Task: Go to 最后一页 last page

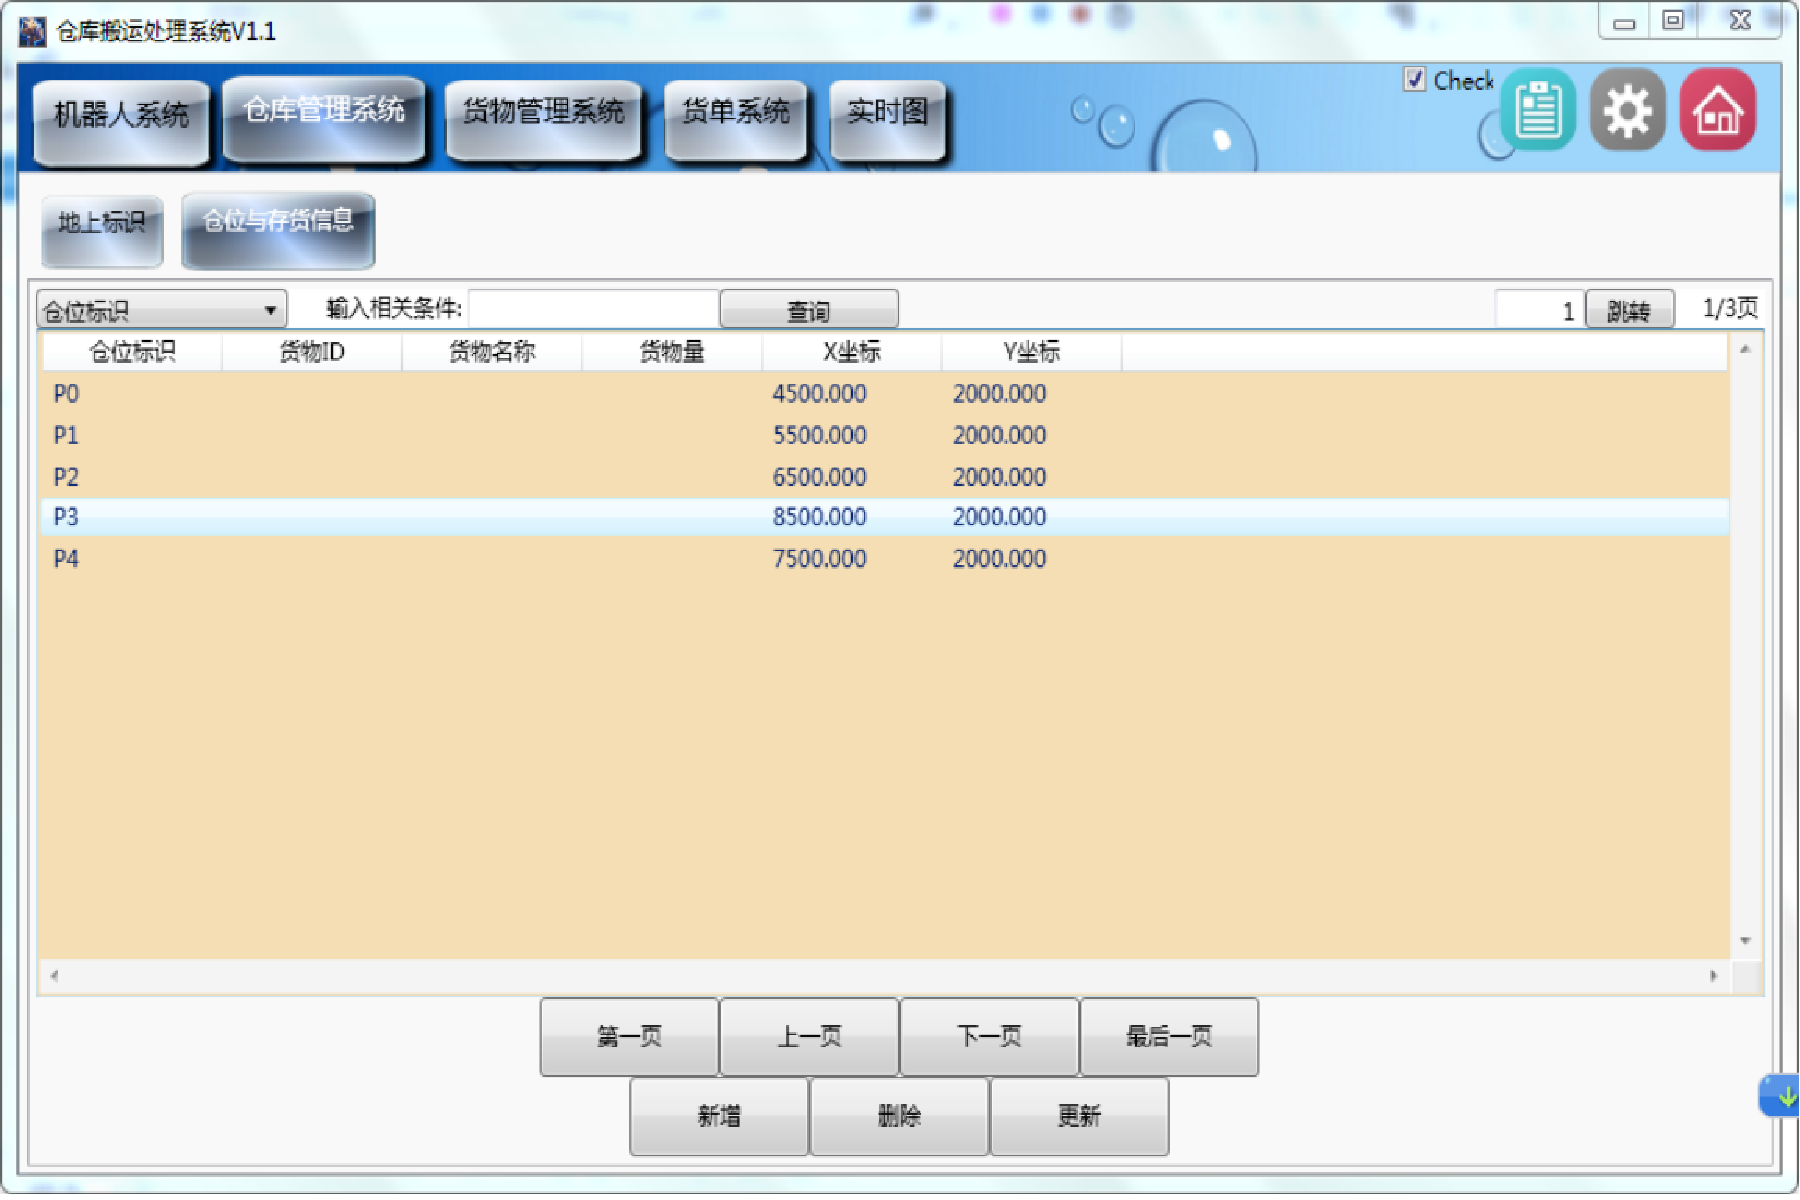Action: click(1169, 1037)
